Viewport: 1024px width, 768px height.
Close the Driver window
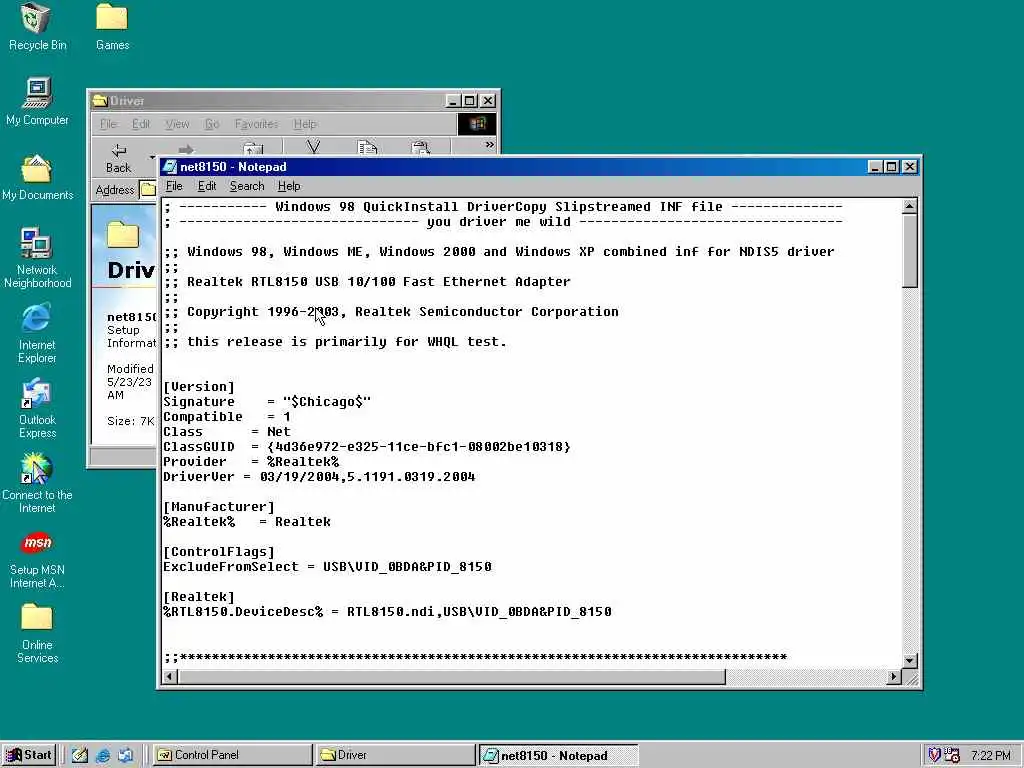pos(488,101)
